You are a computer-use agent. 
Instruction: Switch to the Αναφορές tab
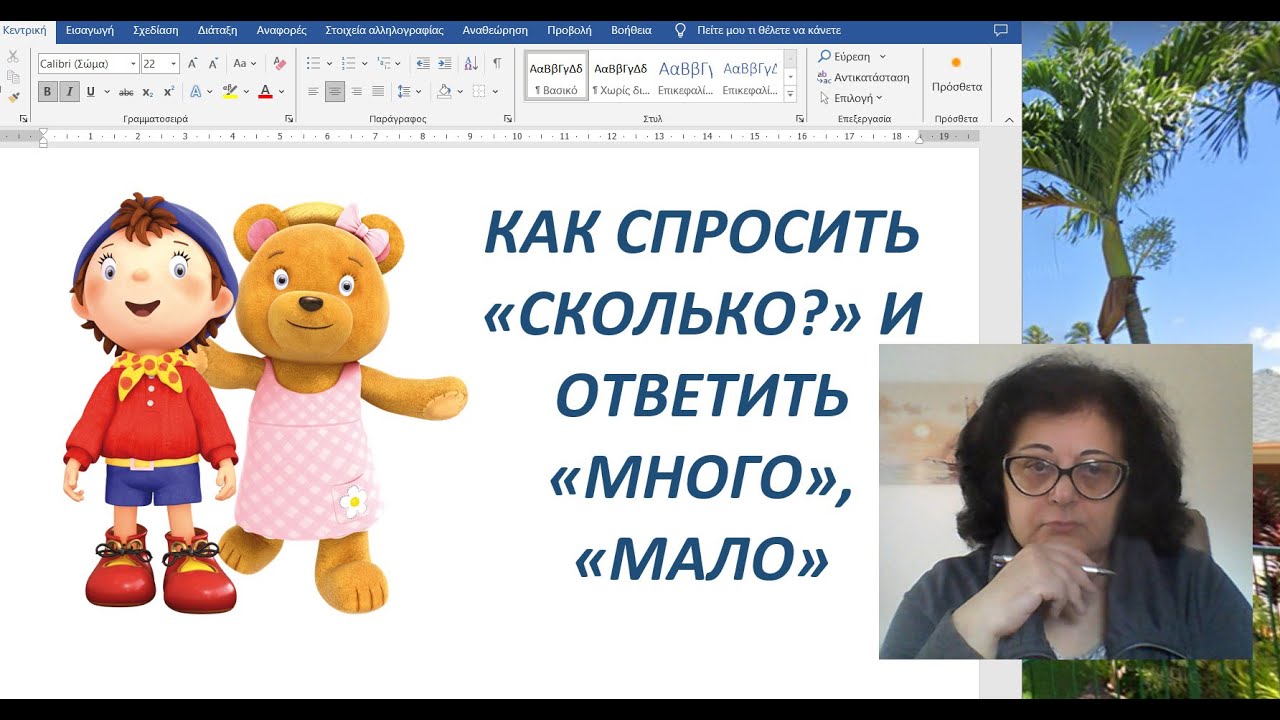point(281,30)
